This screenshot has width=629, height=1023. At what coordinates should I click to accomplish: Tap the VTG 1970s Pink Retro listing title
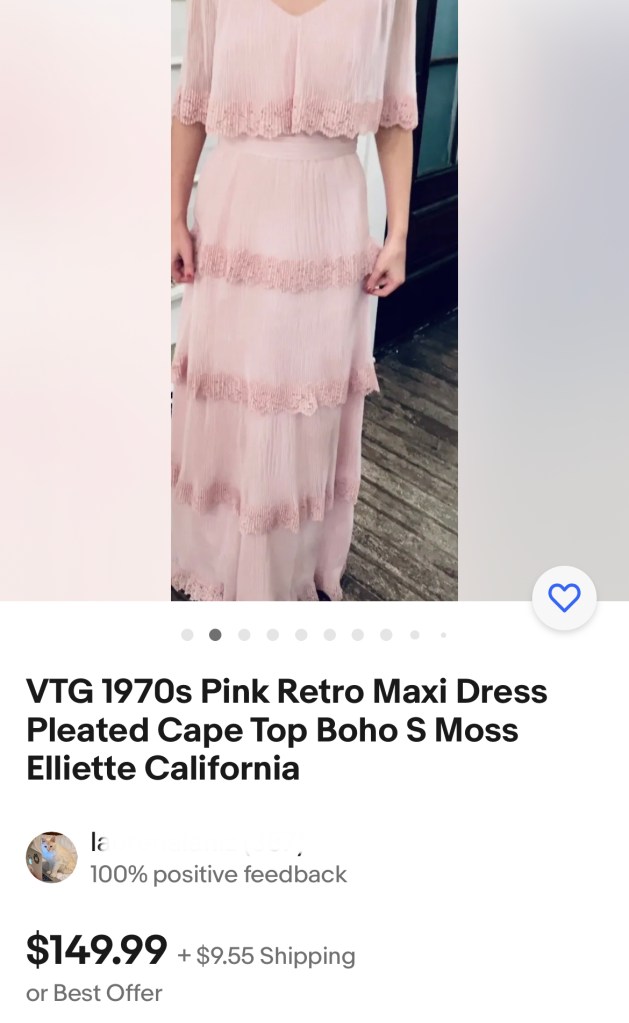click(286, 729)
